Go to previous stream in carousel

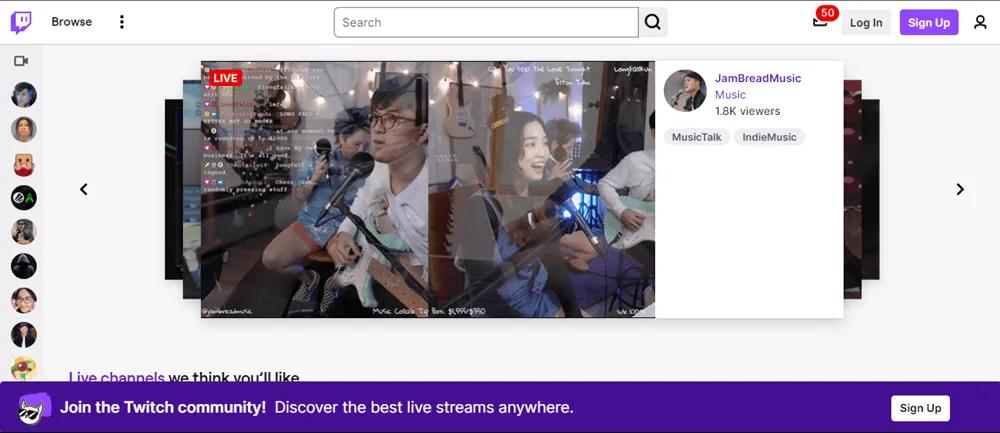[84, 189]
